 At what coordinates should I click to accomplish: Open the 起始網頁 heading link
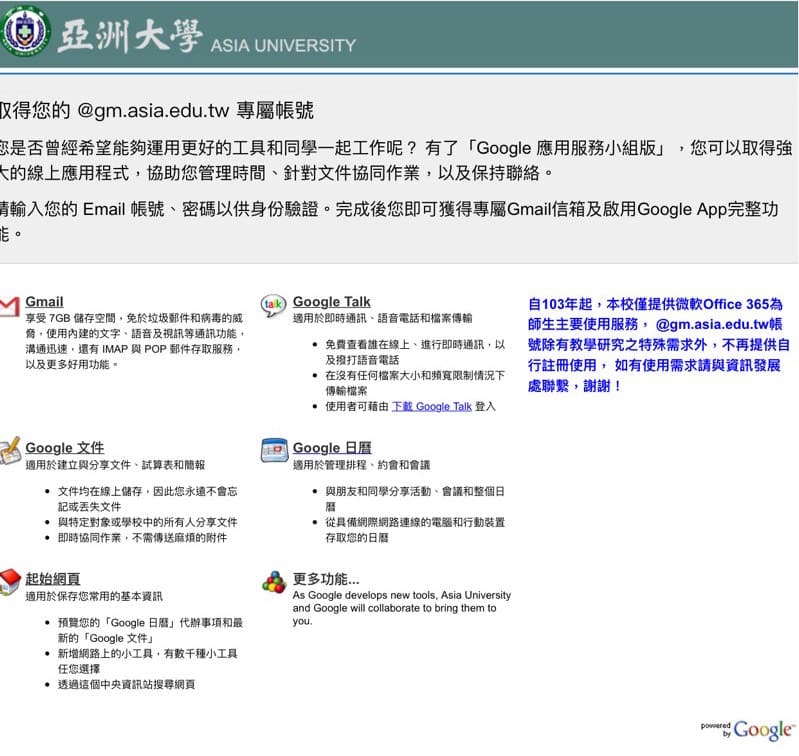pyautogui.click(x=52, y=579)
